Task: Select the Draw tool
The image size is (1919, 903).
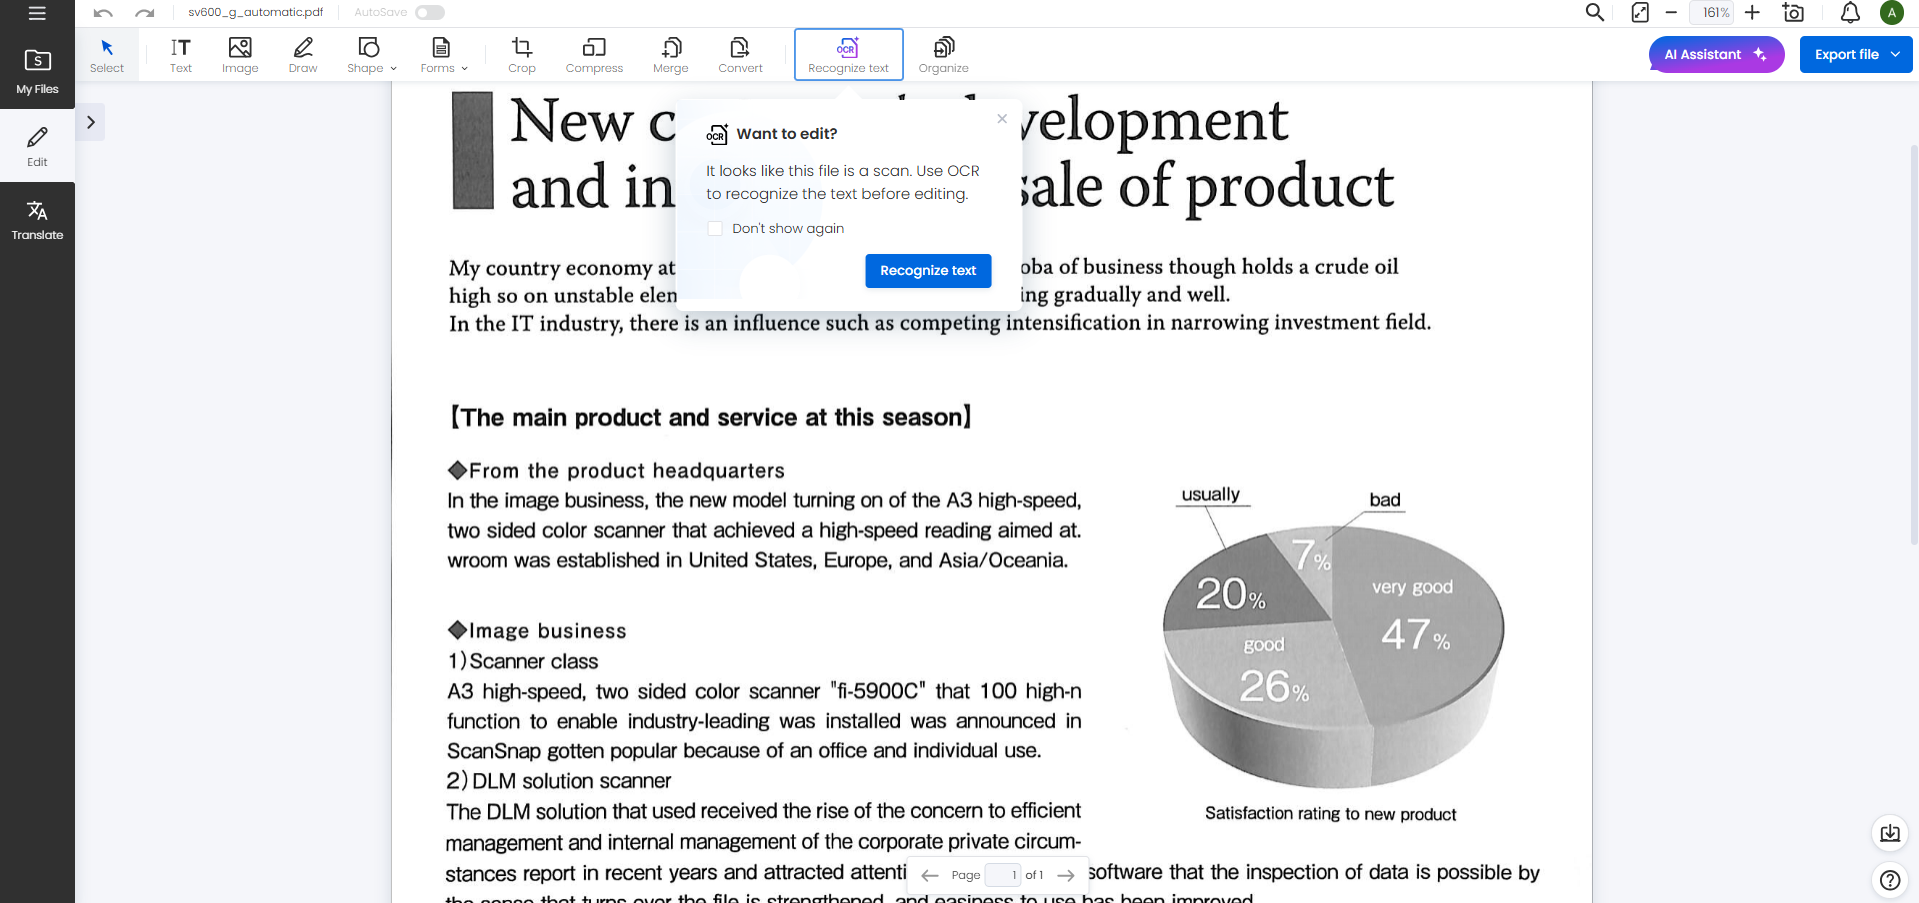Action: point(303,55)
